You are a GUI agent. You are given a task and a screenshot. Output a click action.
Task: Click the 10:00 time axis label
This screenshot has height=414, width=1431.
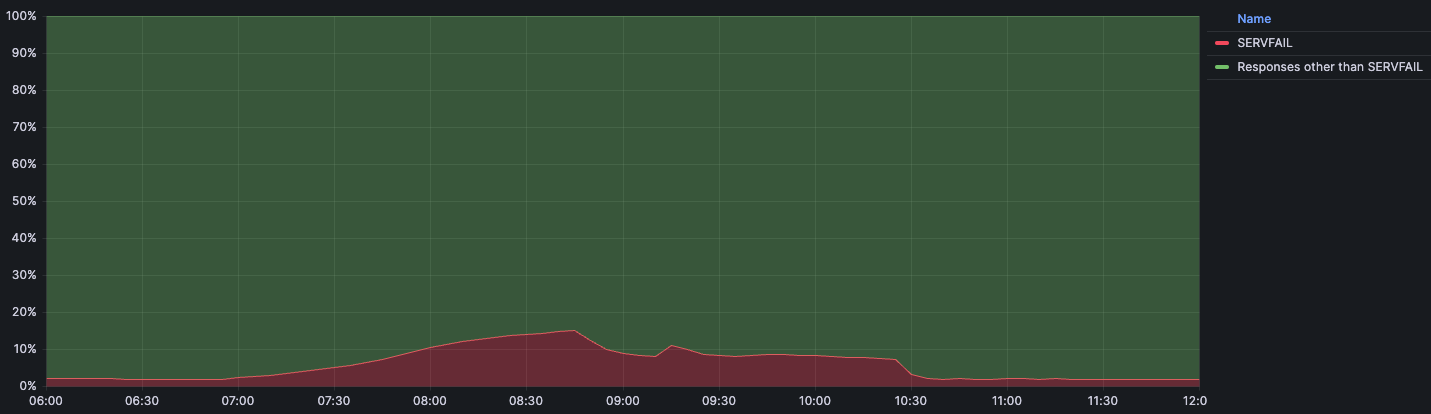(x=815, y=401)
